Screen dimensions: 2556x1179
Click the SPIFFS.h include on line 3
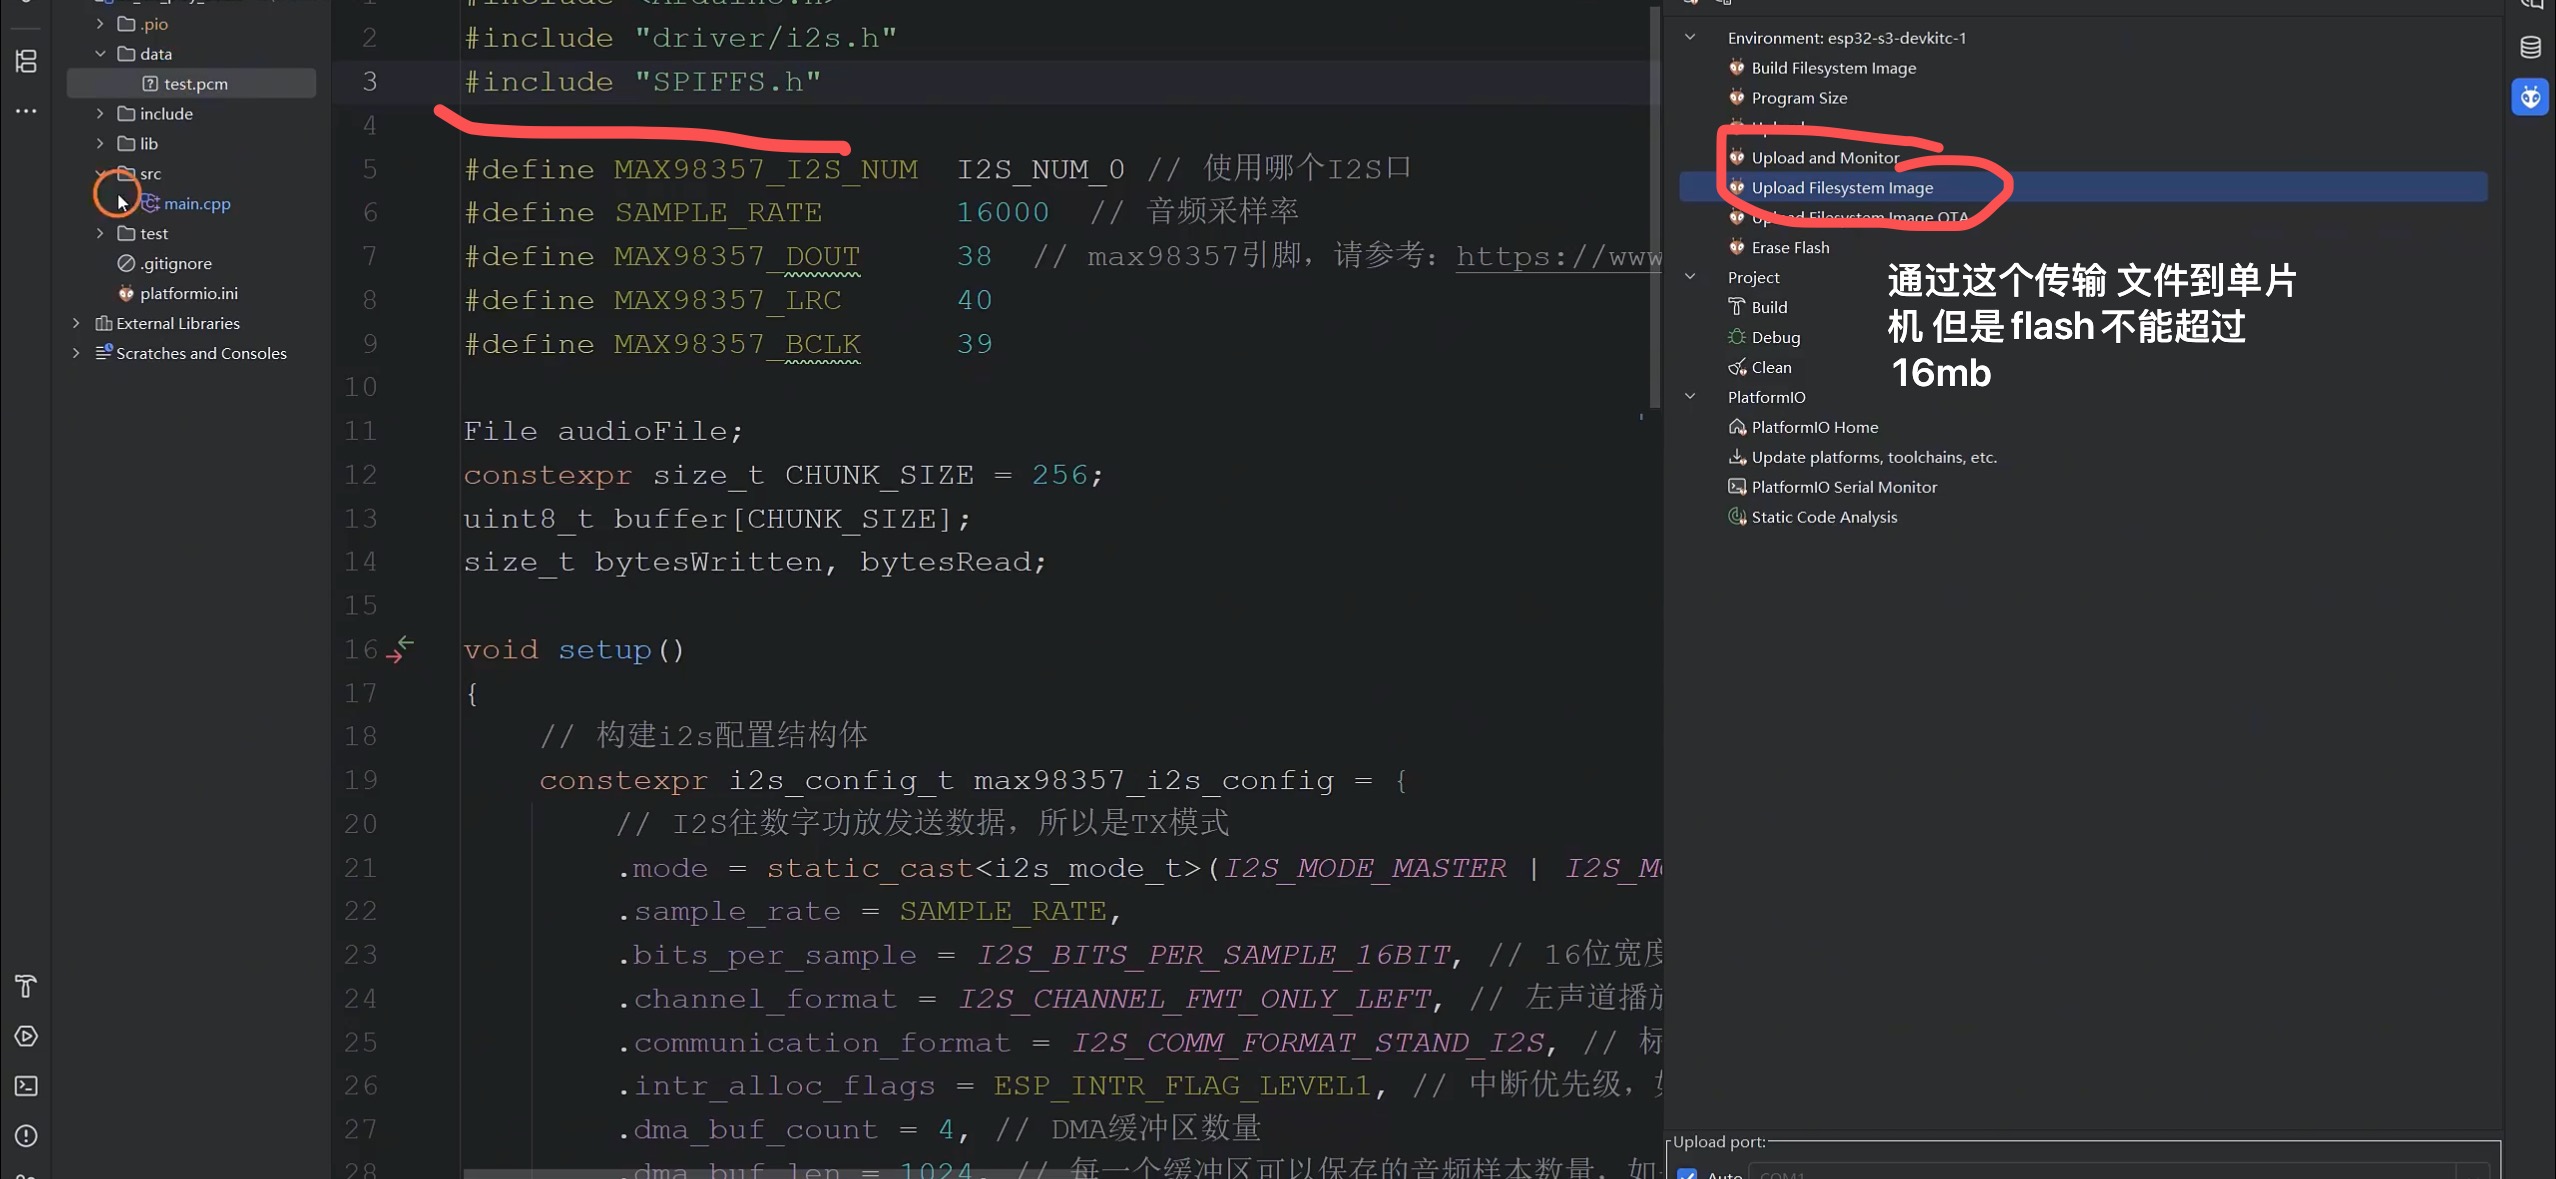pyautogui.click(x=728, y=82)
